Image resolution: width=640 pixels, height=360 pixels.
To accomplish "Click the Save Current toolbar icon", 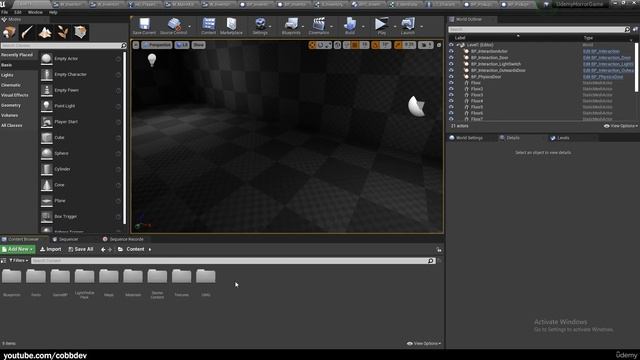I will (x=144, y=24).
